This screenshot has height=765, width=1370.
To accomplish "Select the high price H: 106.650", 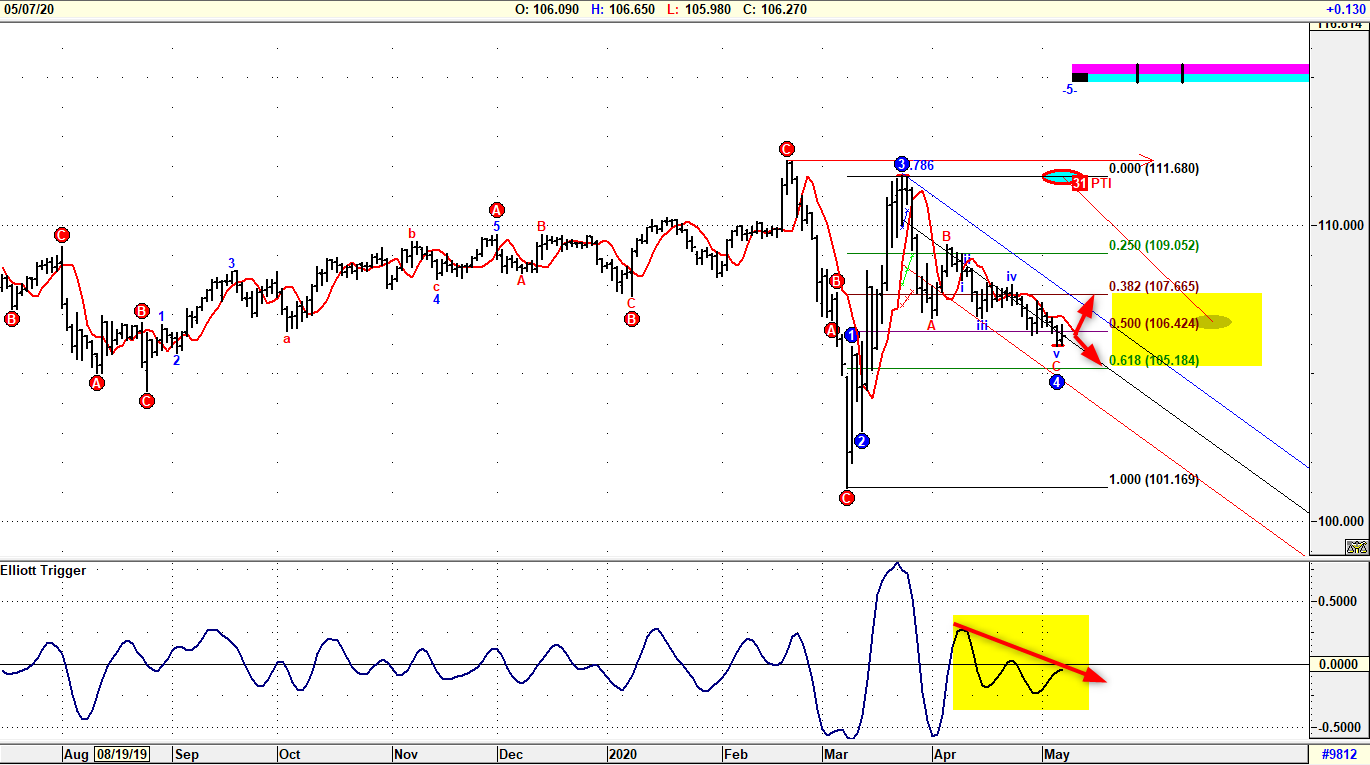I will [623, 9].
